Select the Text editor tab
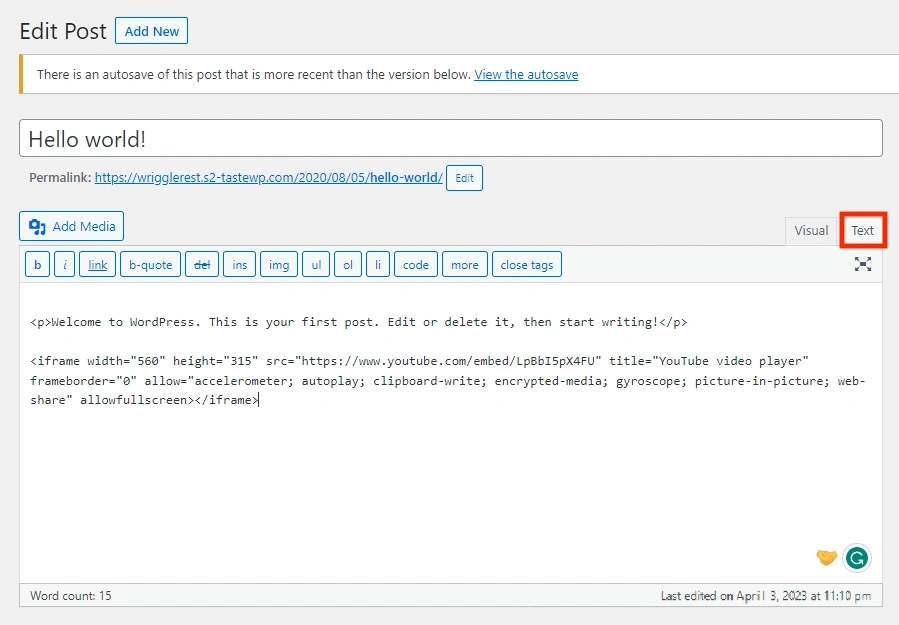 [862, 230]
